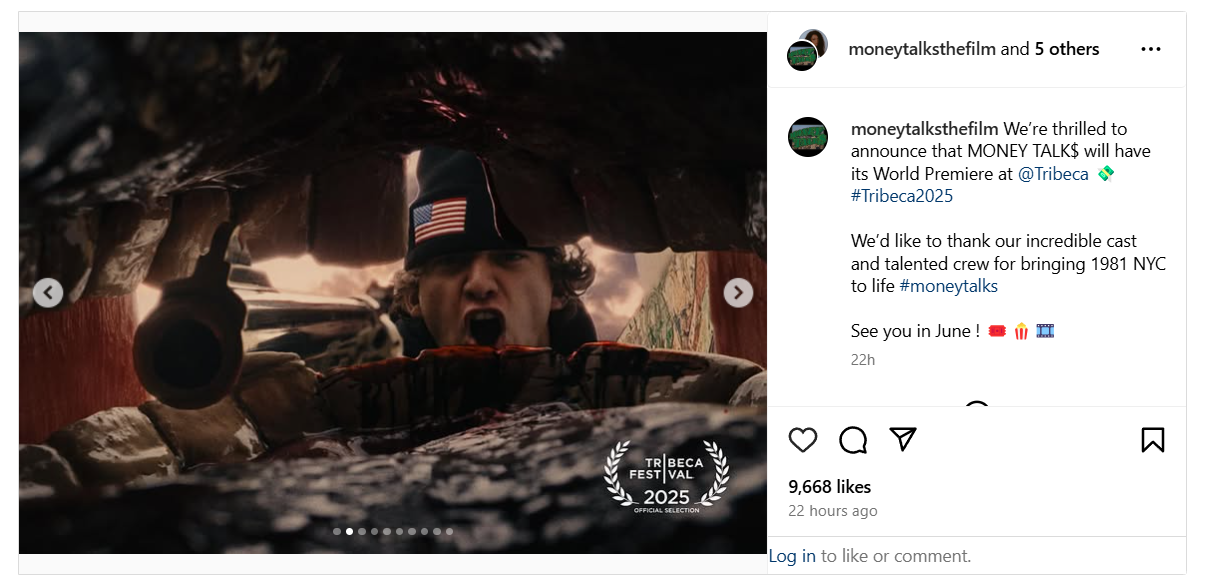Open the @Tribeca mention link
The width and height of the screenshot is (1208, 588).
coord(1053,174)
